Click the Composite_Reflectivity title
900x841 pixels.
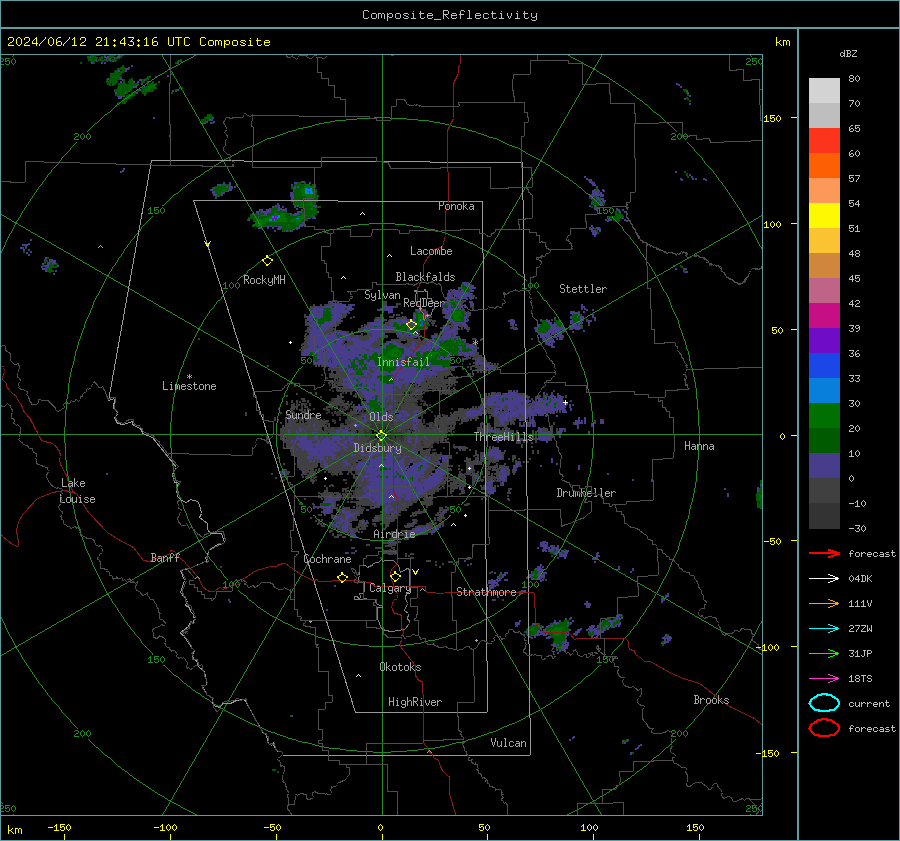450,15
